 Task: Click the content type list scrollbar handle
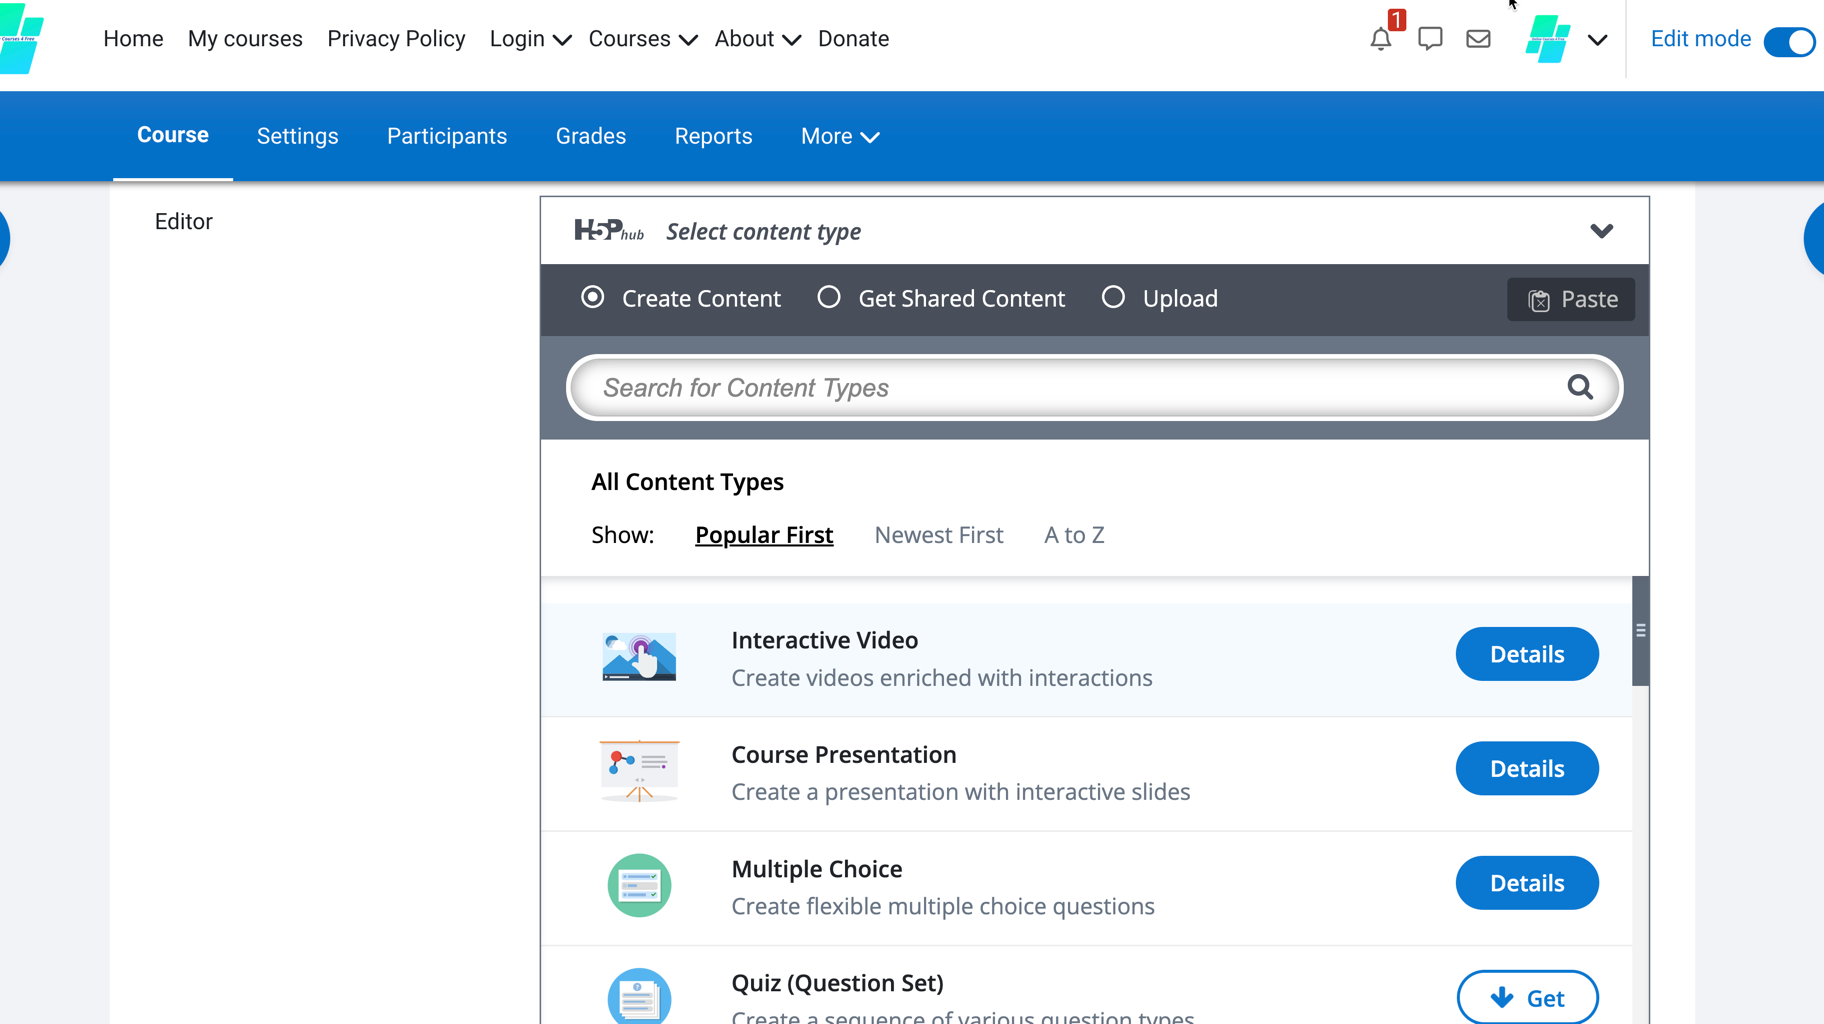coord(1640,631)
